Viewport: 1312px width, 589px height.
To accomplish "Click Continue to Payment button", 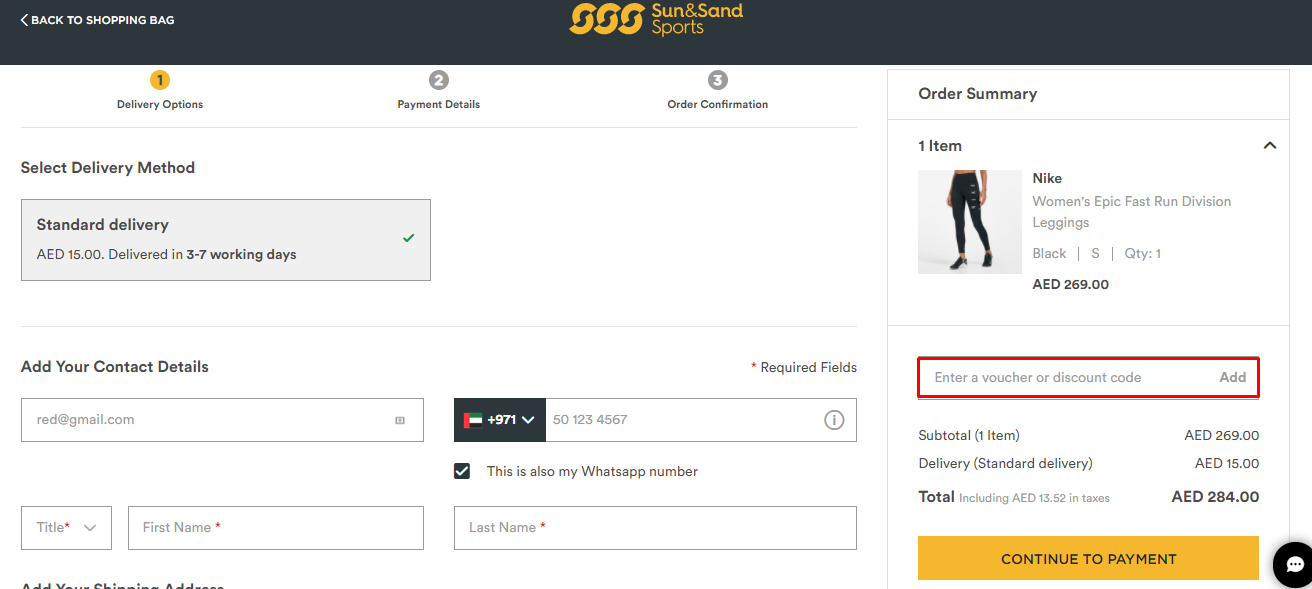I will pos(1088,559).
